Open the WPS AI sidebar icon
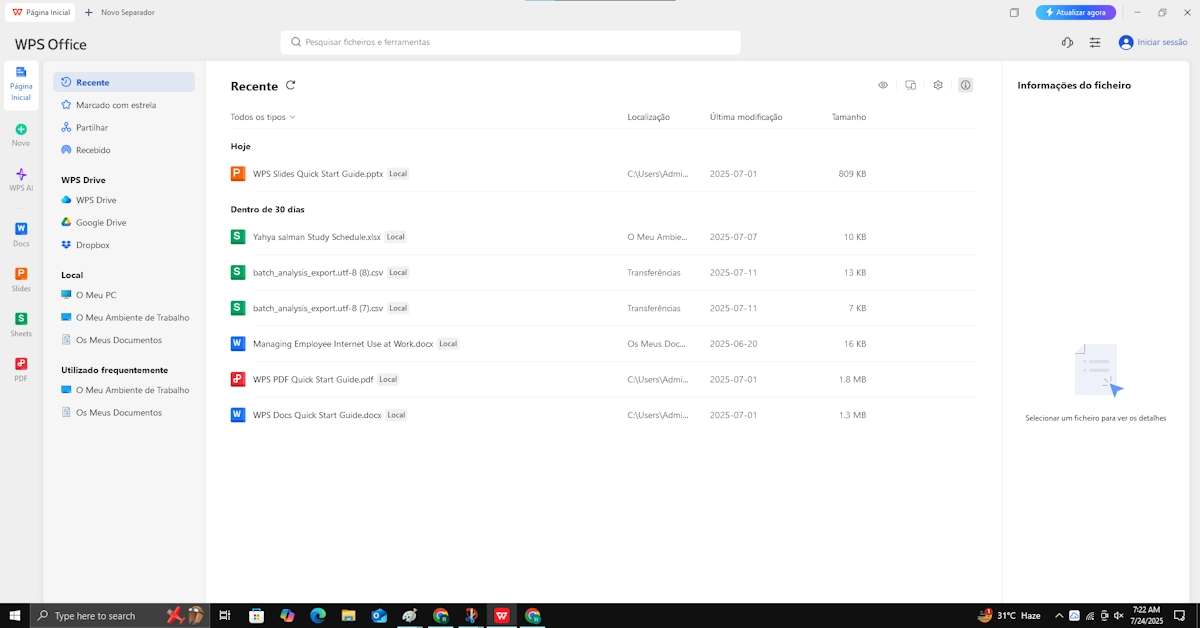The image size is (1200, 628). pyautogui.click(x=21, y=175)
